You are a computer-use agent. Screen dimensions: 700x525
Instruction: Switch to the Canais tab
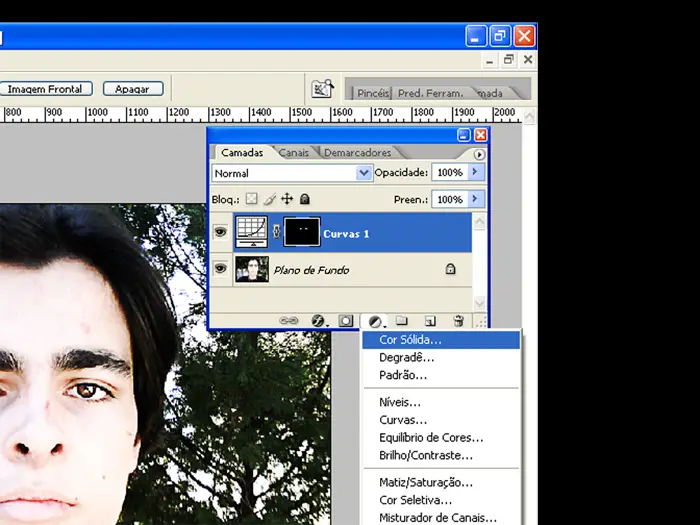tap(293, 153)
